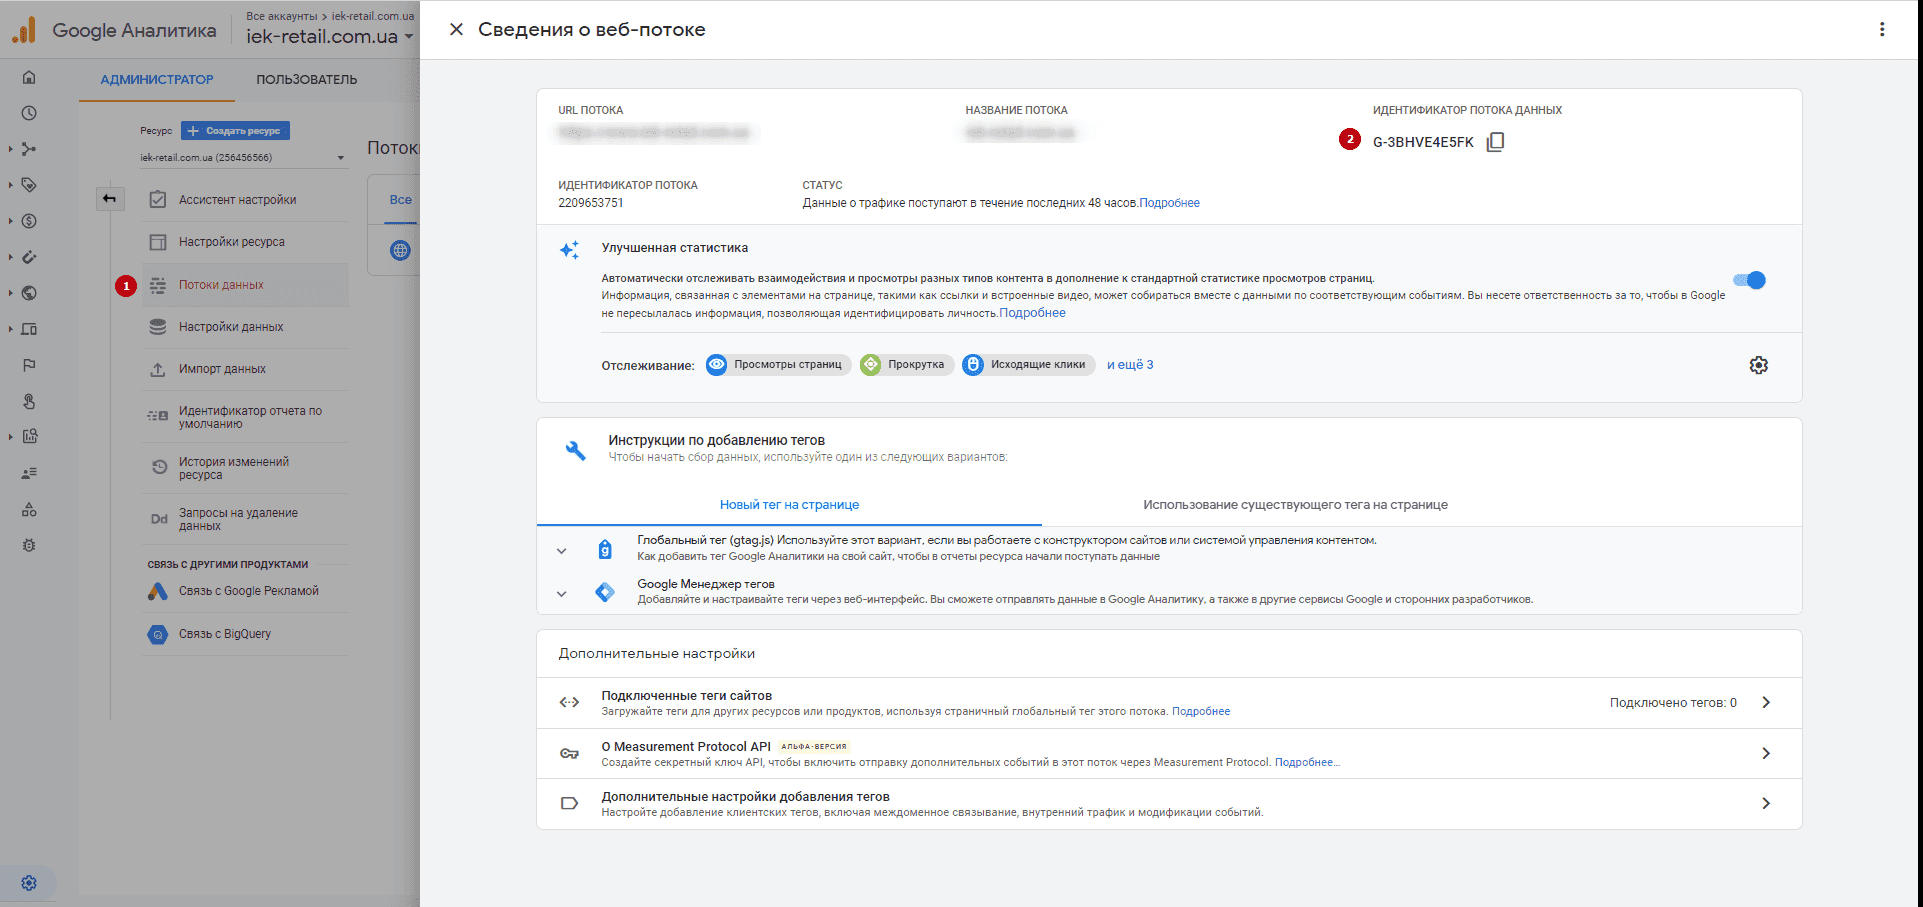Image resolution: width=1923 pixels, height=907 pixels.
Task: Open Подключенные теги сайтов chevron
Action: point(1766,702)
